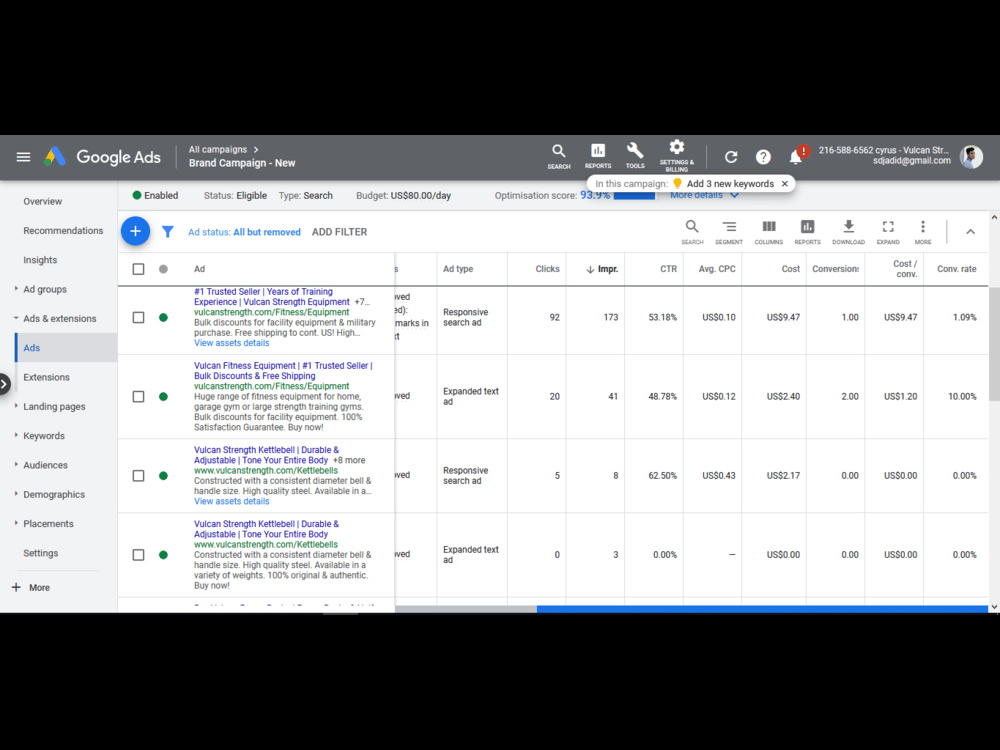Open the More three-dot menu
The image size is (1000, 750).
point(923,232)
